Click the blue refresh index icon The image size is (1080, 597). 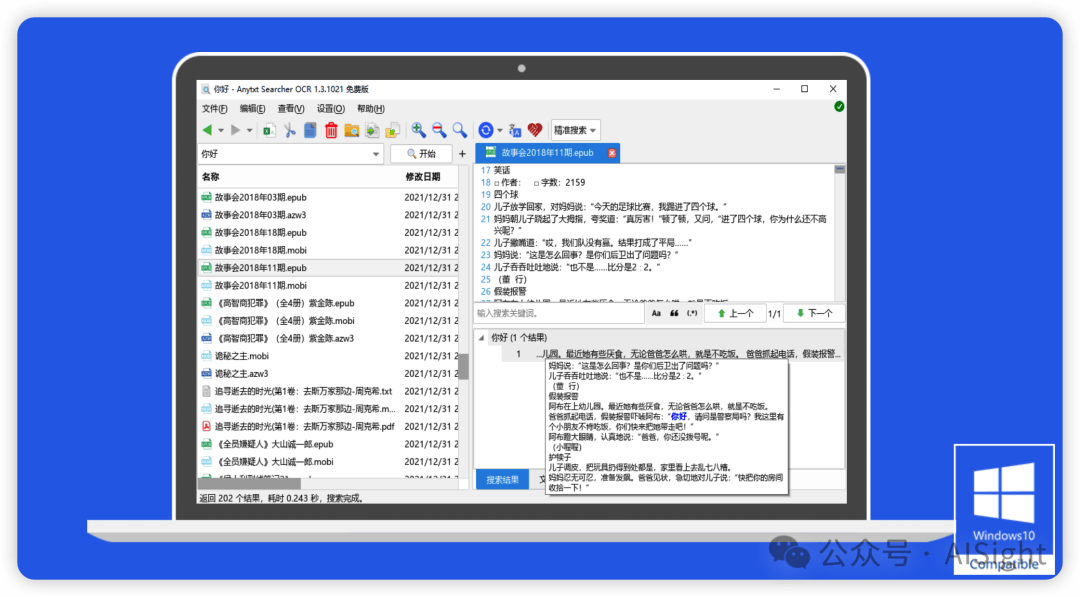(x=486, y=130)
